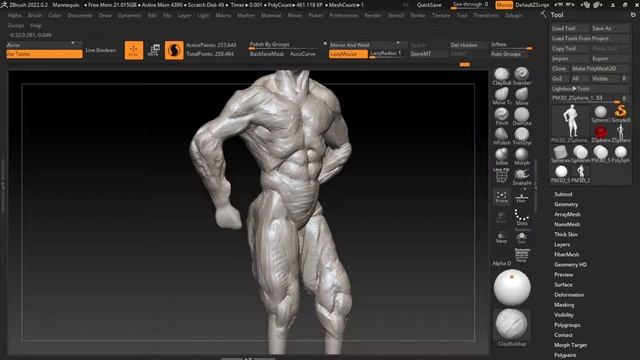The height and width of the screenshot is (360, 640).
Task: Expand the Masking section
Action: click(564, 305)
